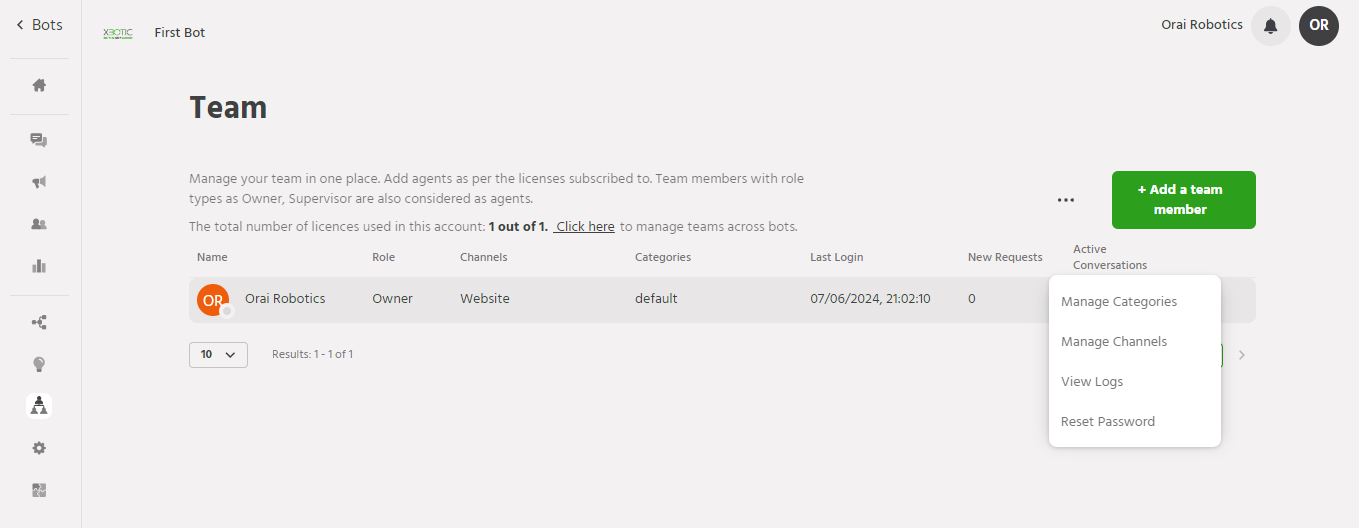Click the notifications bell icon
This screenshot has width=1359, height=528.
(x=1271, y=26)
